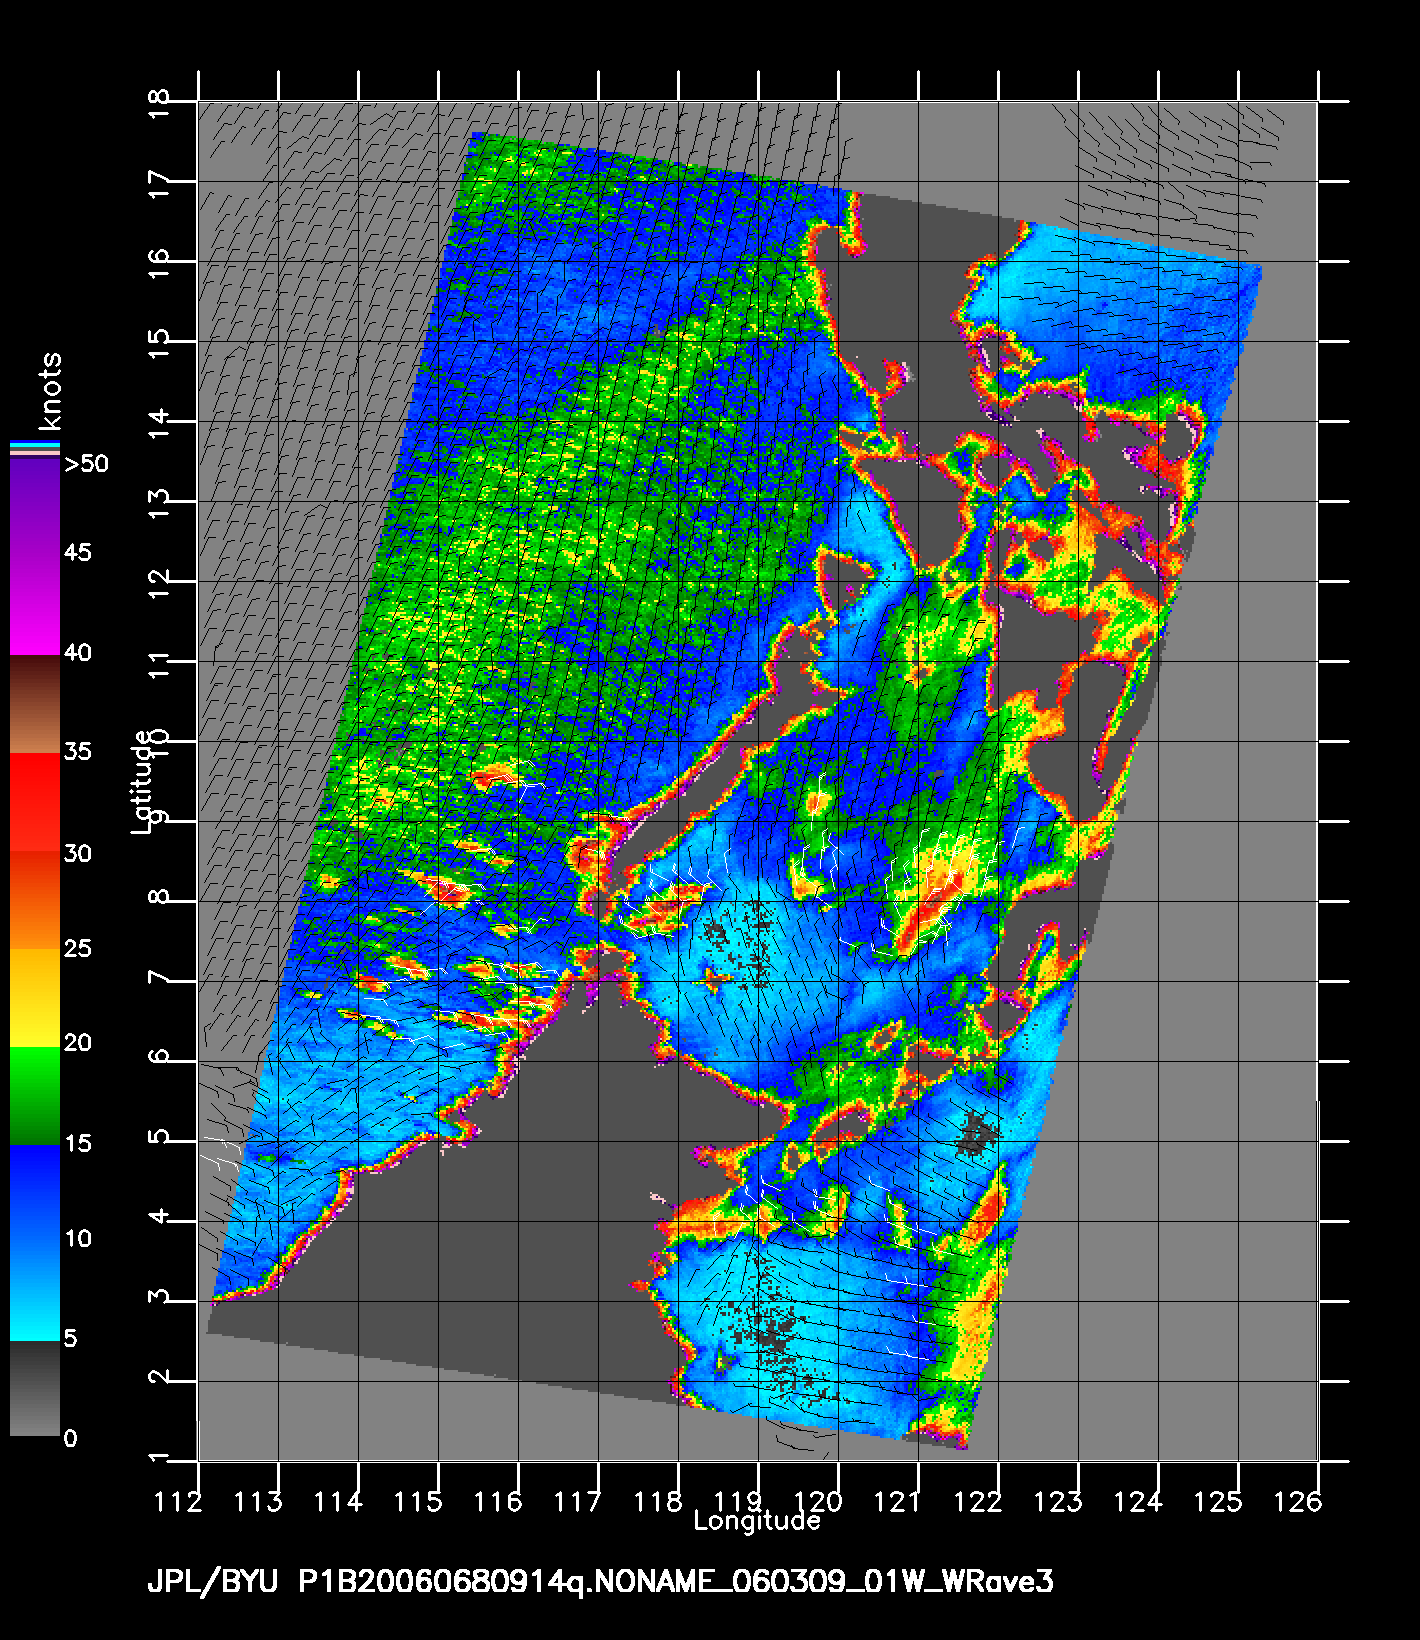Pick the gray 0–5 knots color band
The height and width of the screenshot is (1640, 1420).
pos(34,1388)
